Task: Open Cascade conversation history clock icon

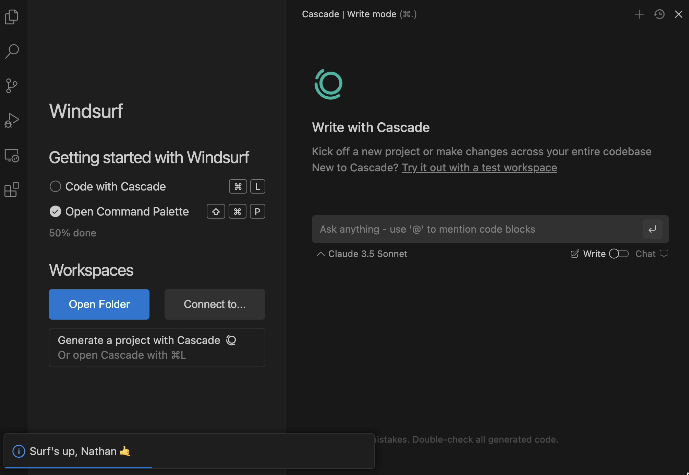Action: click(659, 14)
